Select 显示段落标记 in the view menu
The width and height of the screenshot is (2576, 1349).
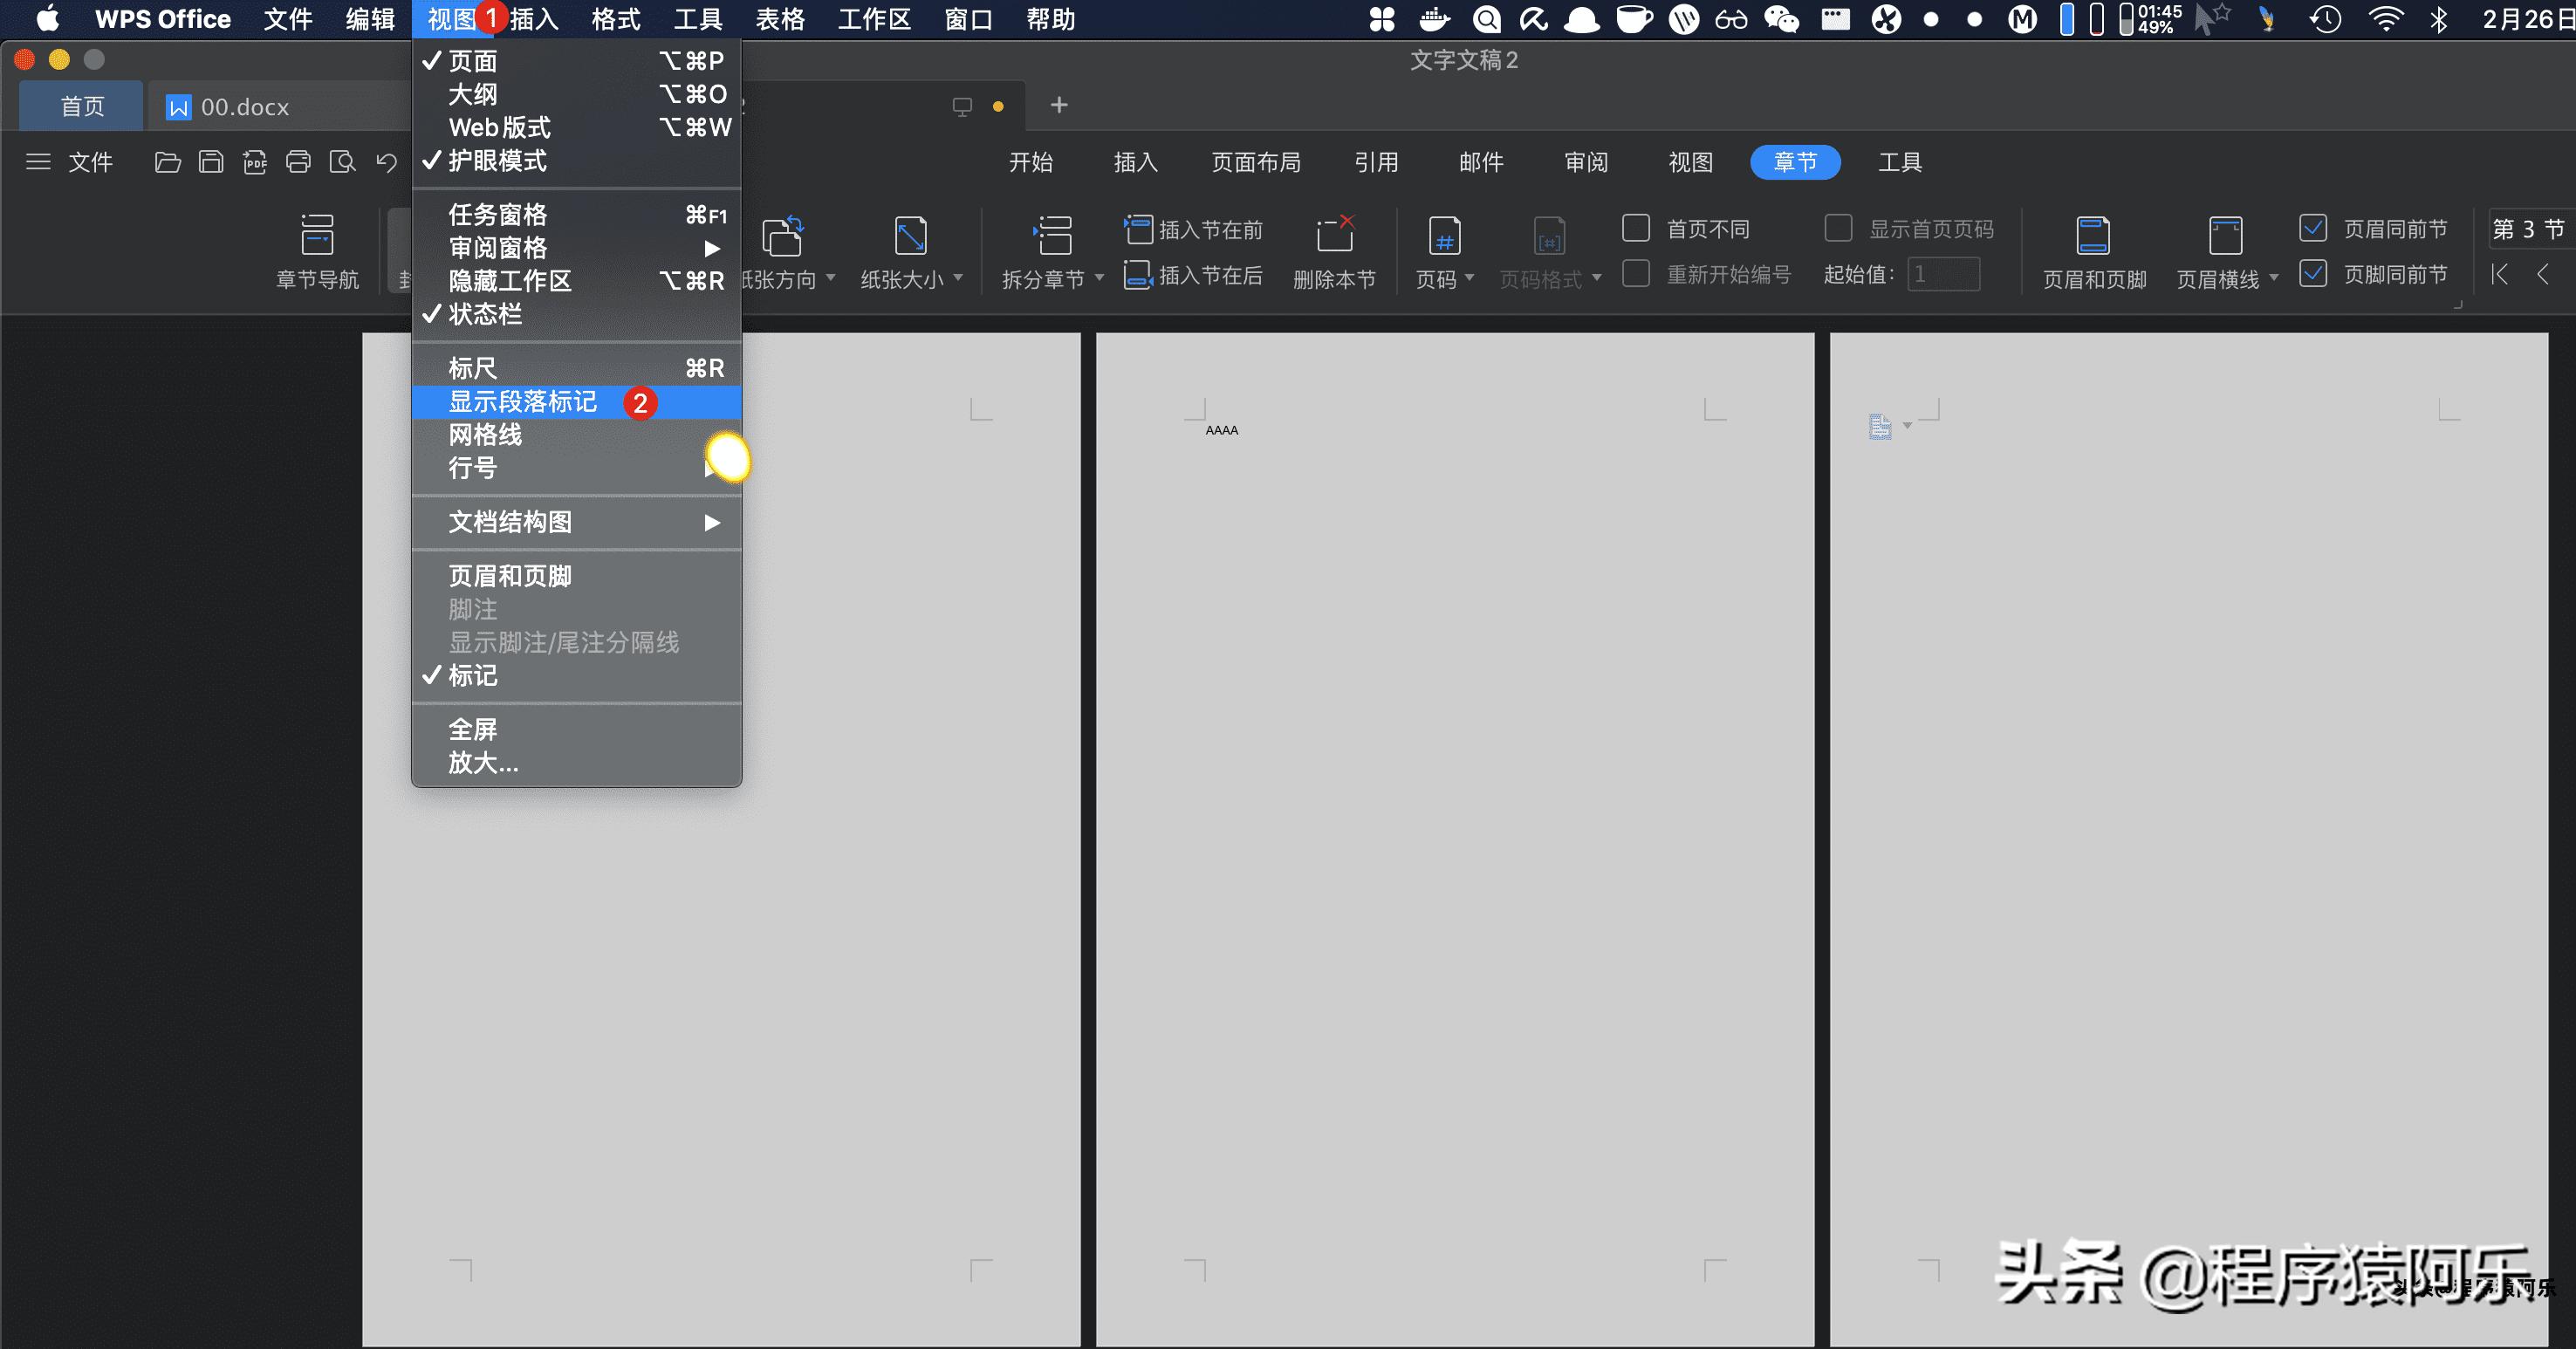520,401
